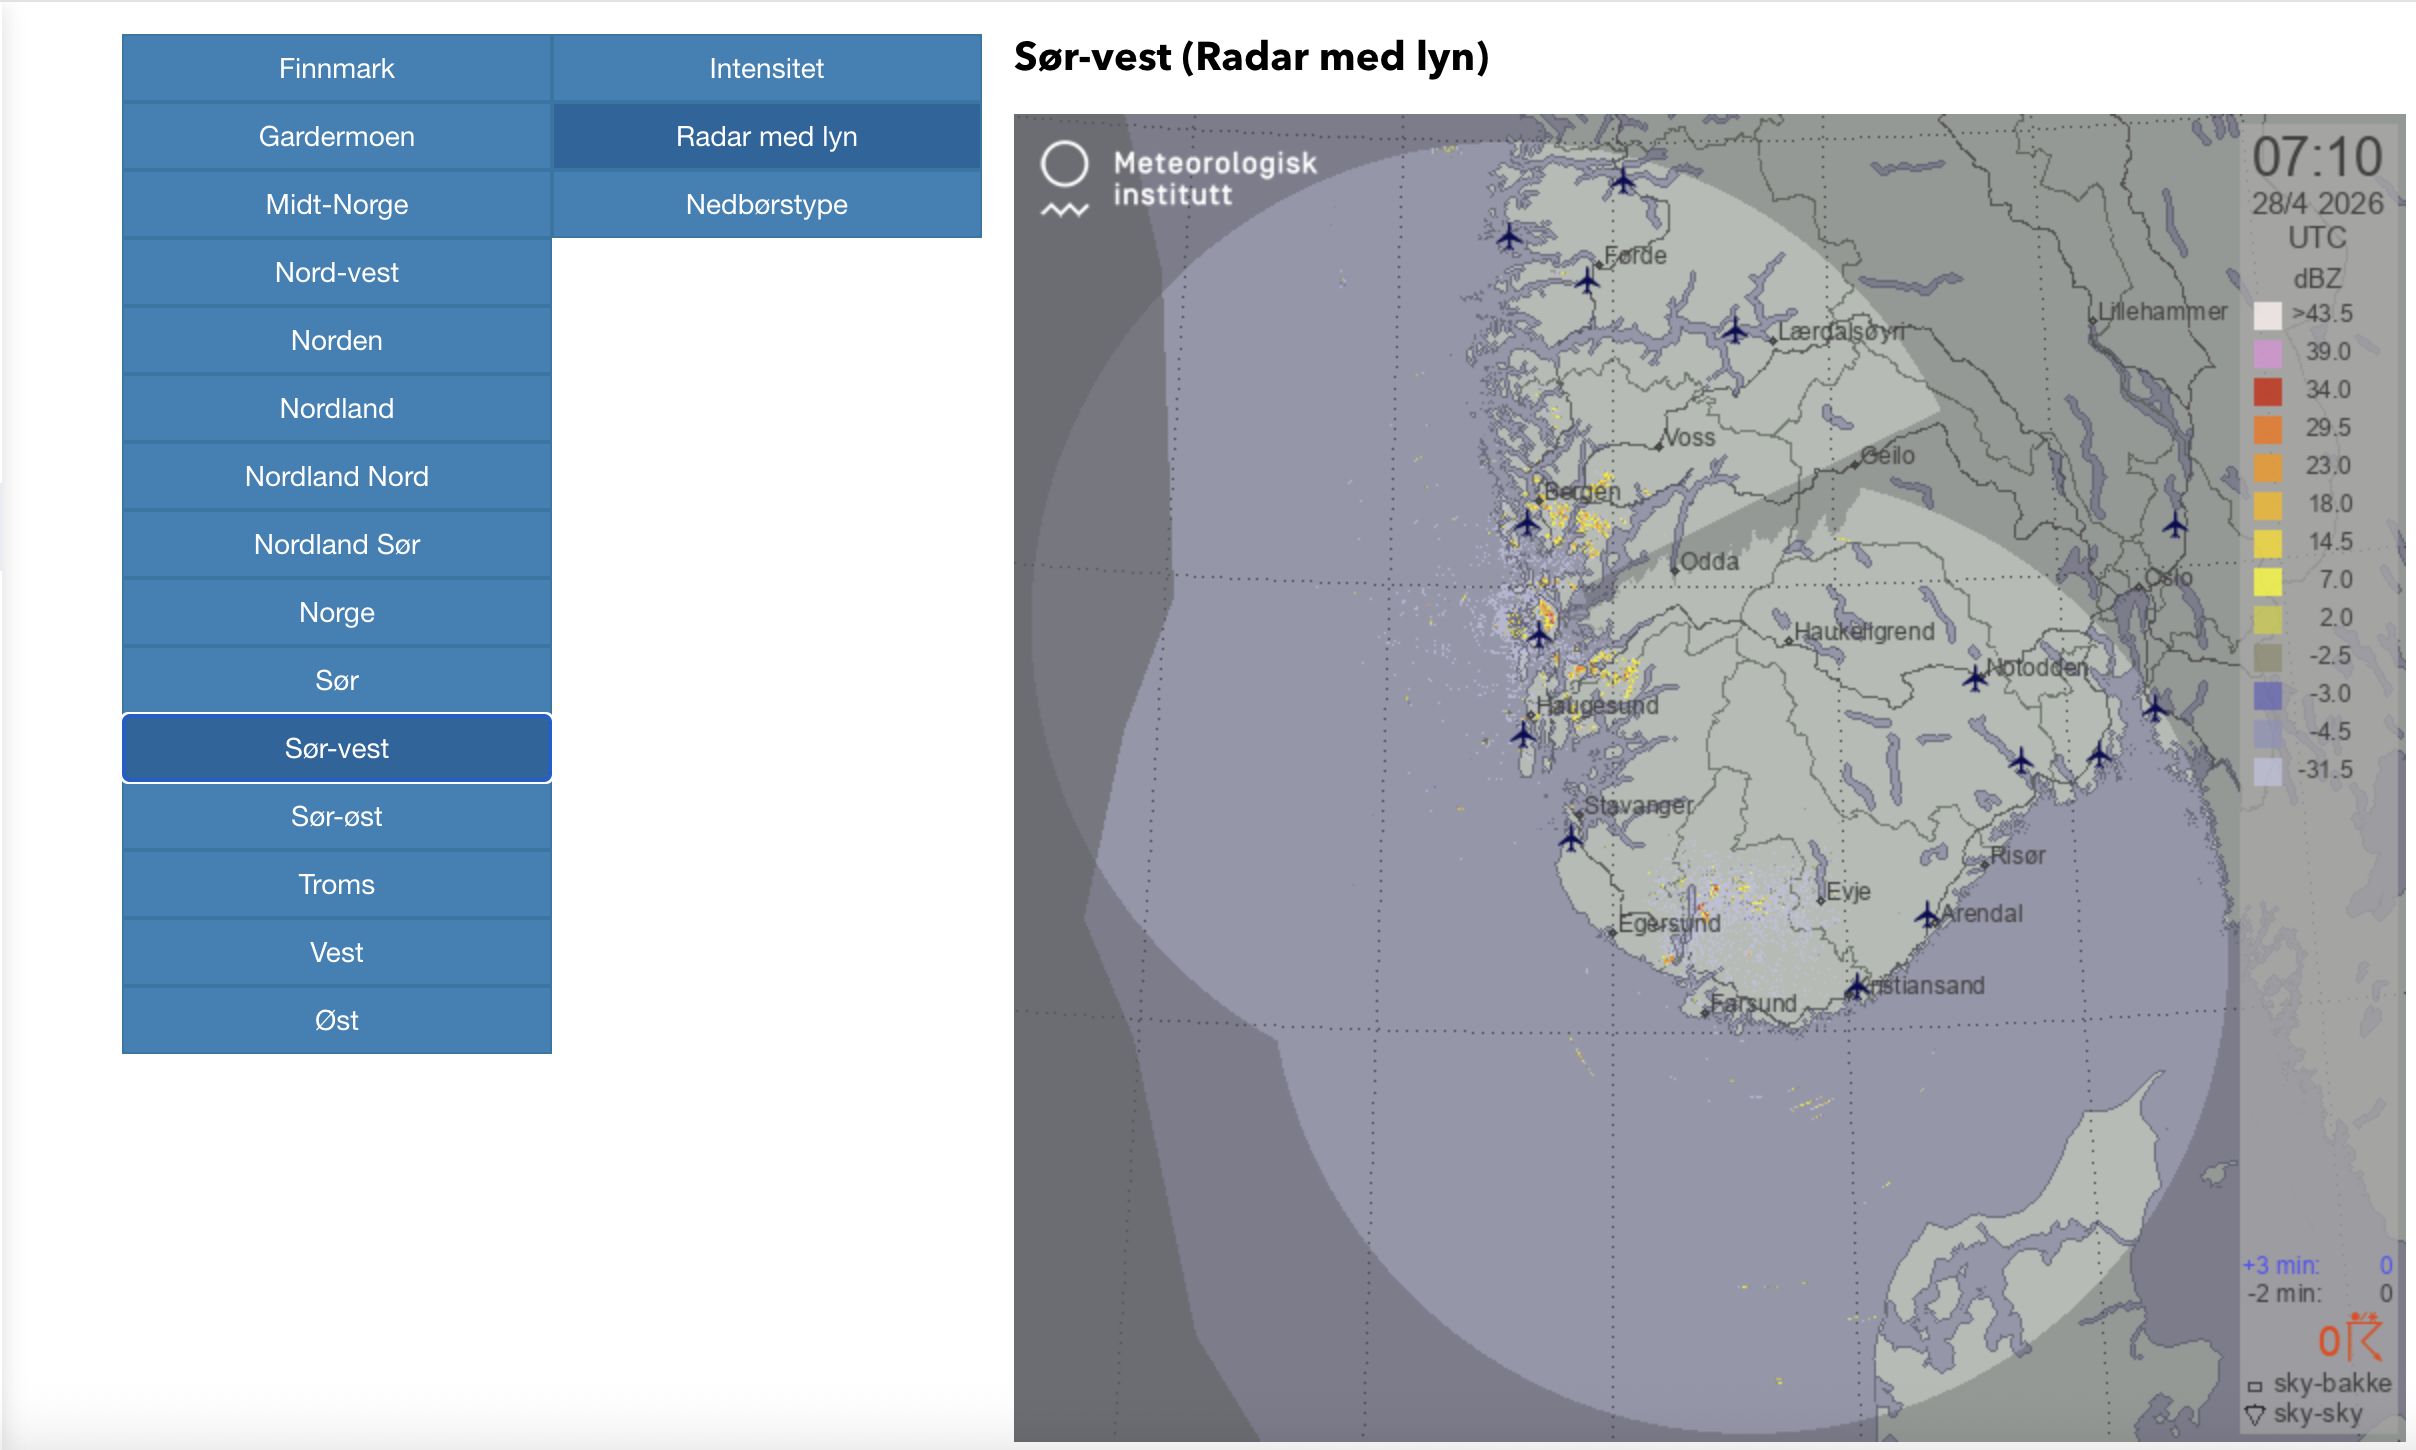The image size is (2416, 1450).
Task: Click the yellow 7.0 dBZ swatch
Action: tap(2268, 581)
